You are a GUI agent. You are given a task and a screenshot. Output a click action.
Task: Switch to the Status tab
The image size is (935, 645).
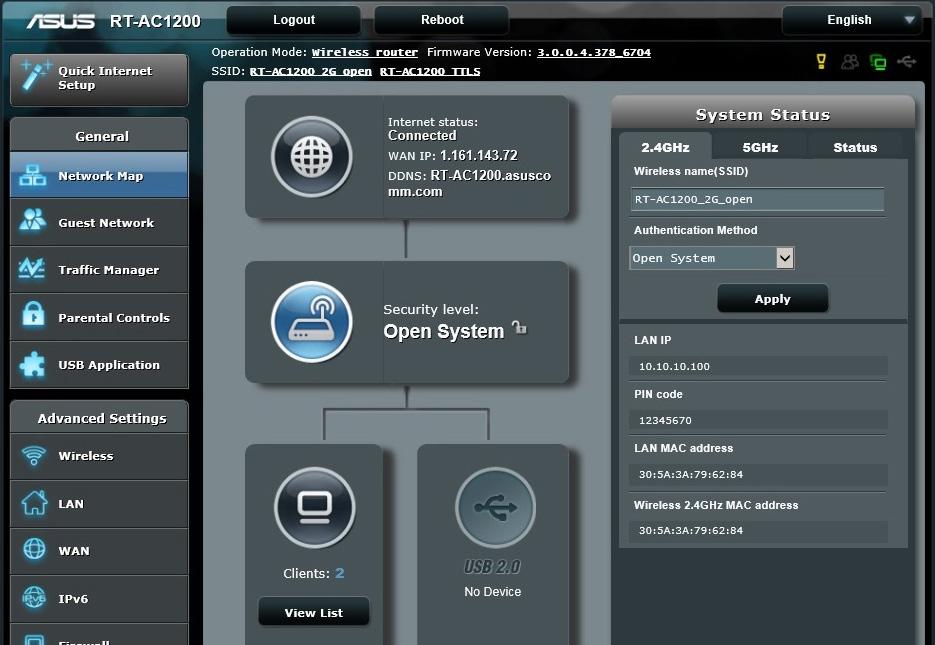pos(855,147)
